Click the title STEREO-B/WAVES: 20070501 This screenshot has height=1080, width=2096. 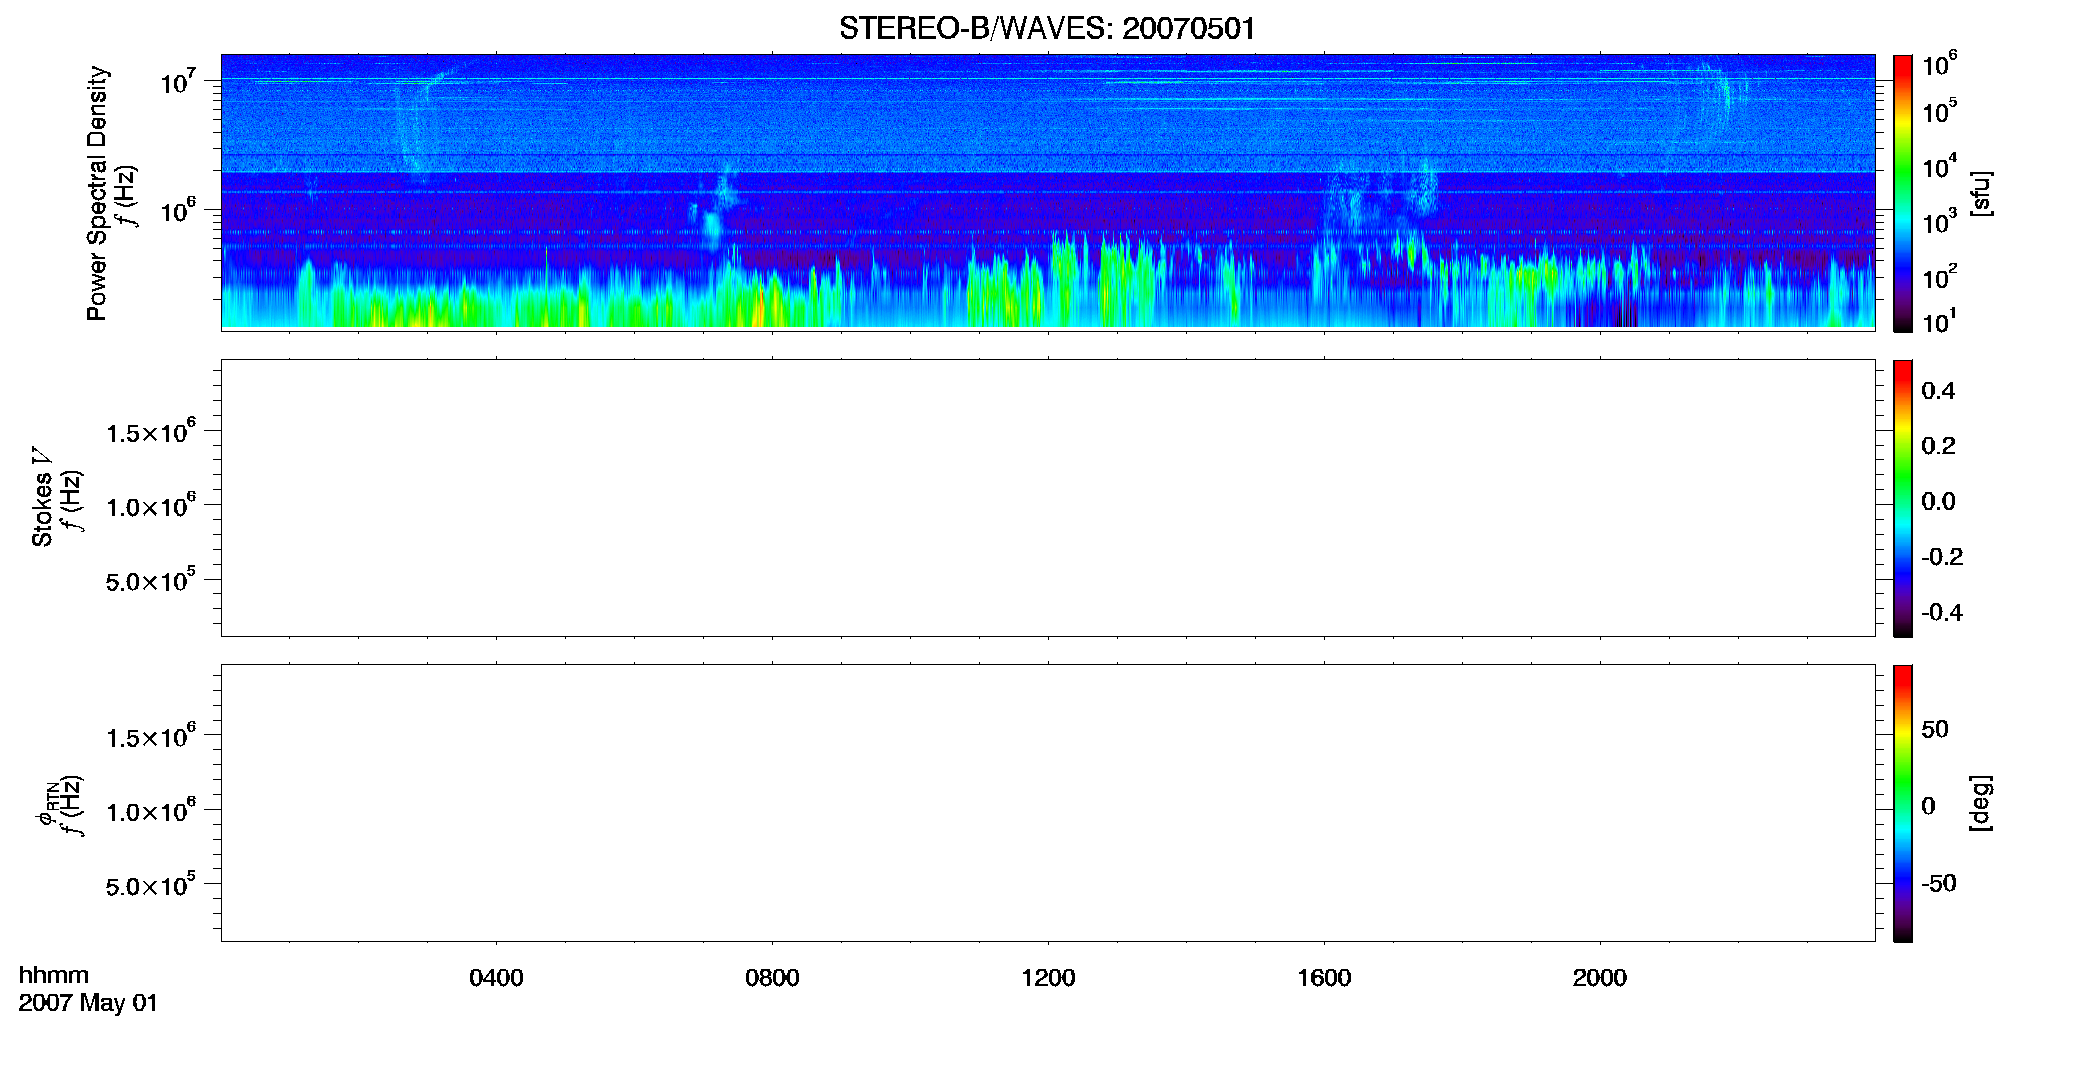point(1047,28)
